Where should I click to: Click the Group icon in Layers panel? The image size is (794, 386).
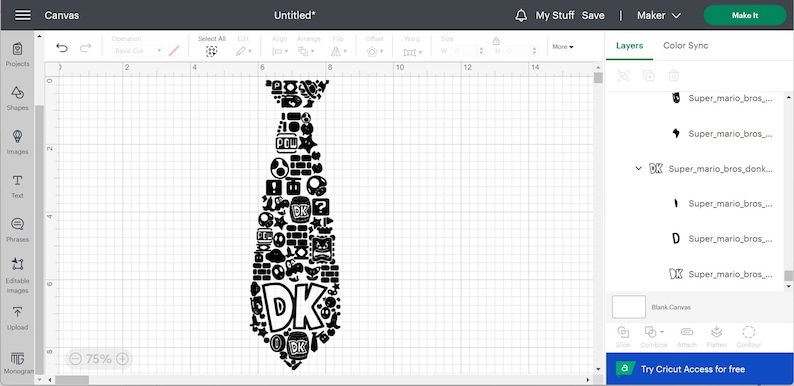click(623, 76)
